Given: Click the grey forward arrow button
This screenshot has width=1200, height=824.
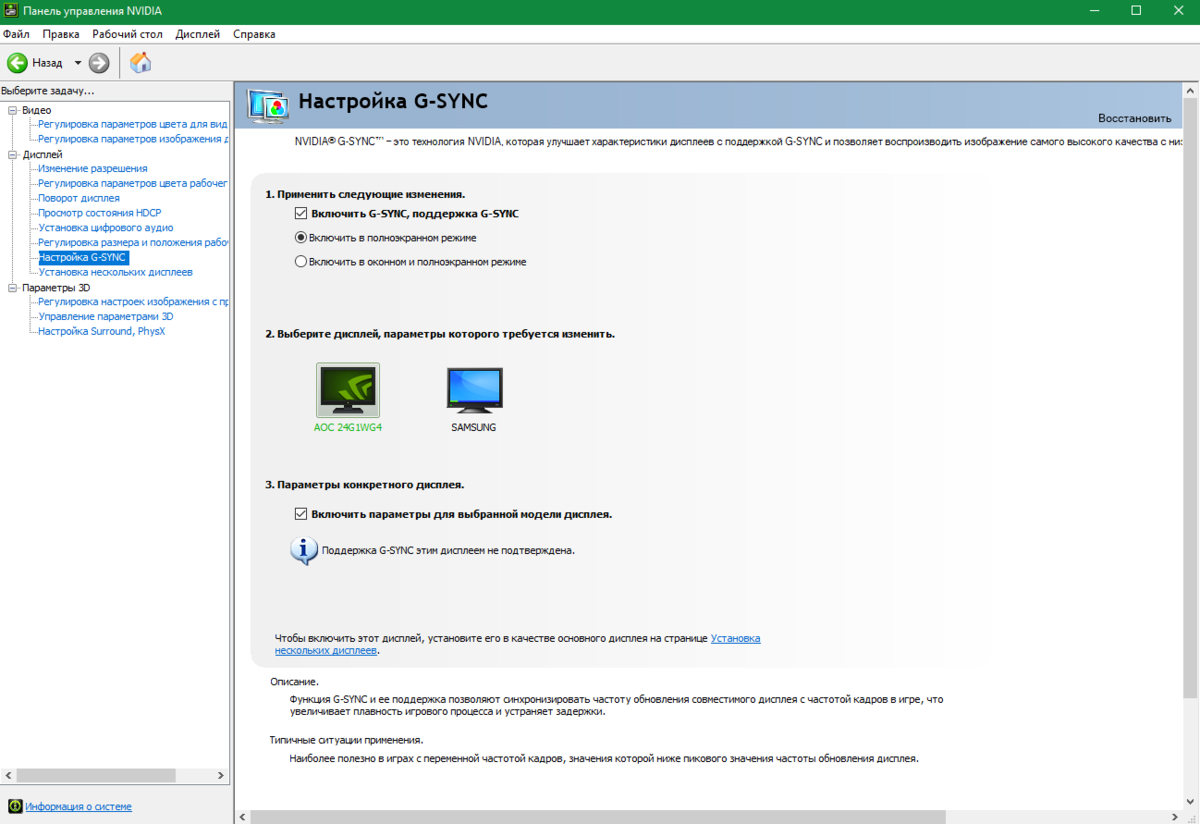Looking at the screenshot, I should pos(98,63).
